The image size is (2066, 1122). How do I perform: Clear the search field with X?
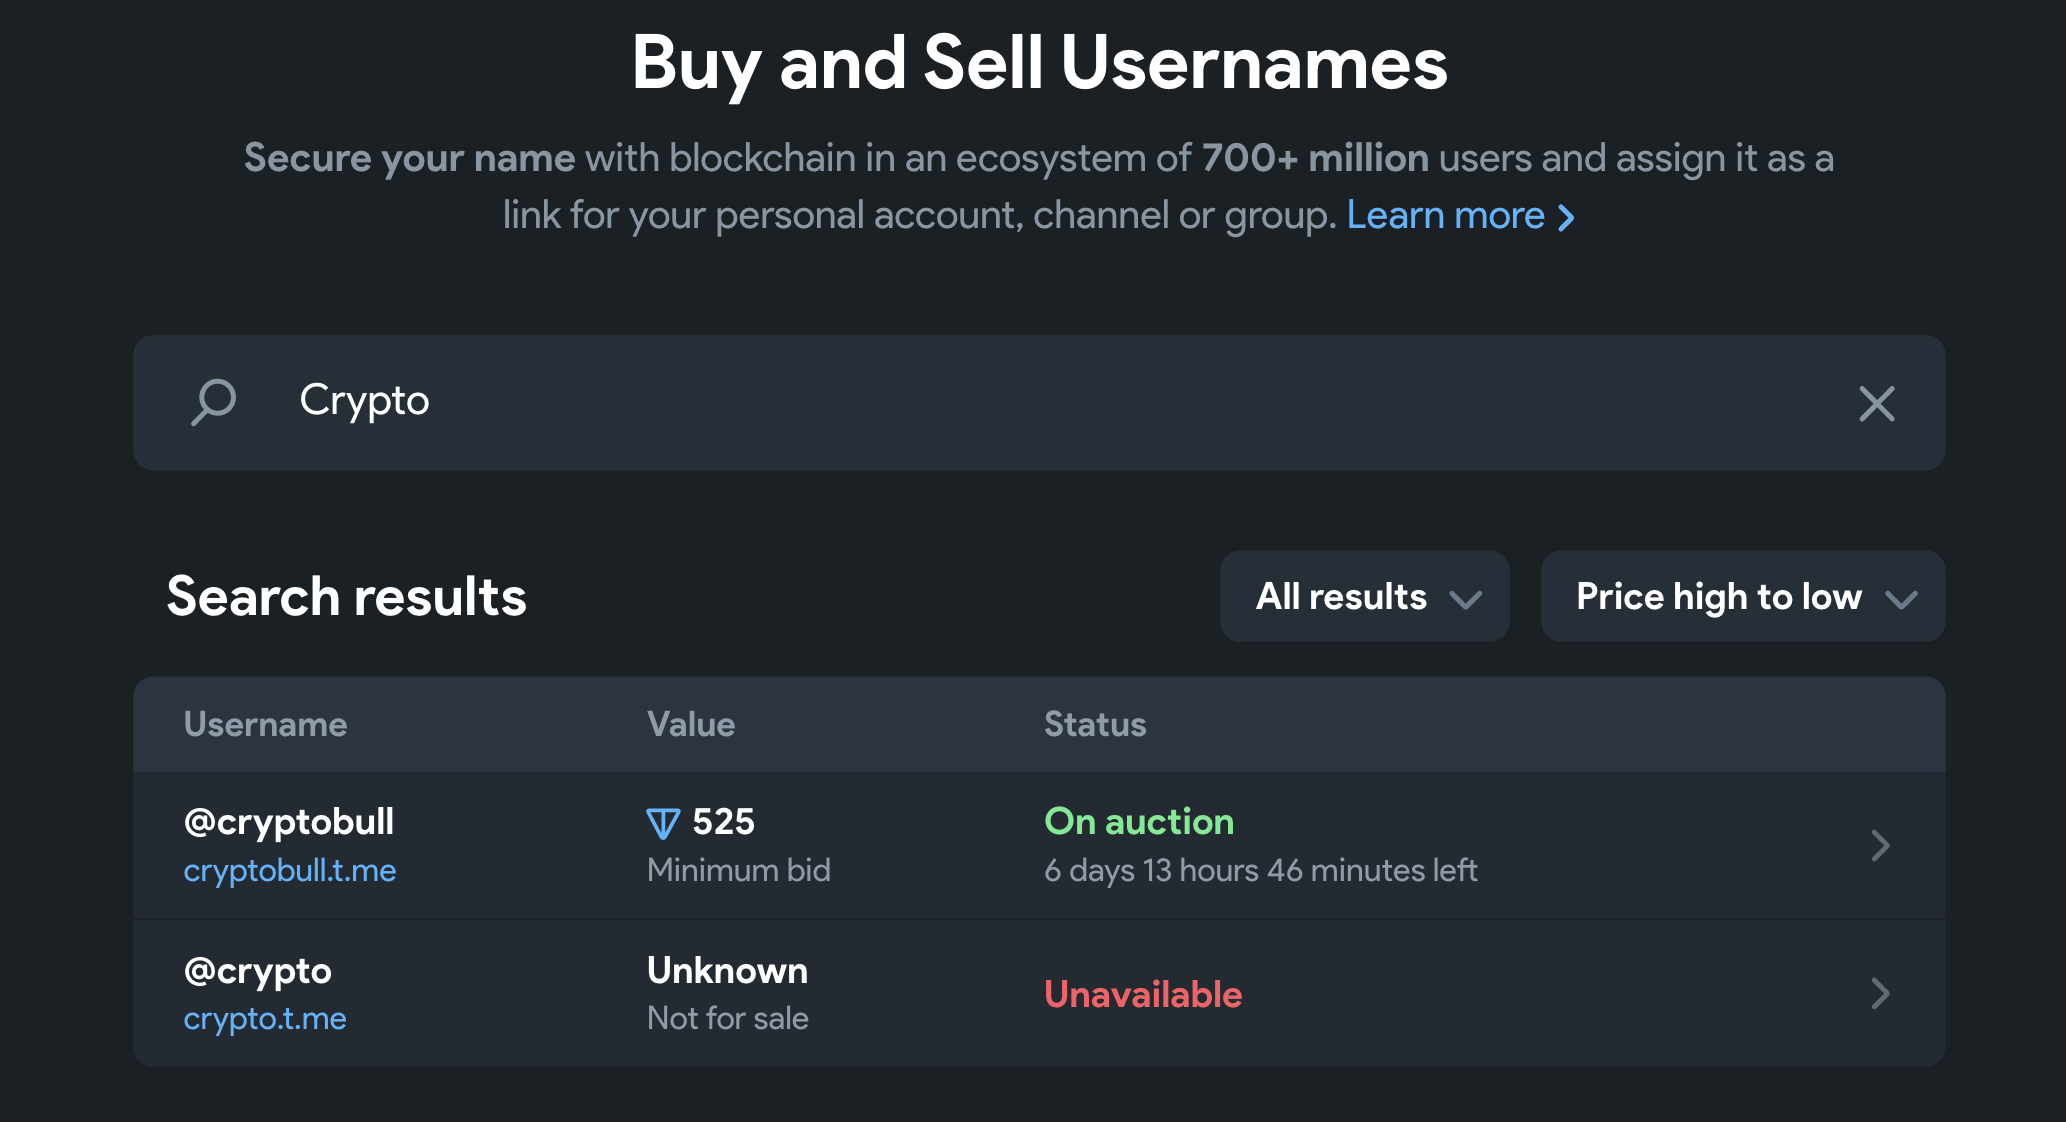click(1876, 404)
